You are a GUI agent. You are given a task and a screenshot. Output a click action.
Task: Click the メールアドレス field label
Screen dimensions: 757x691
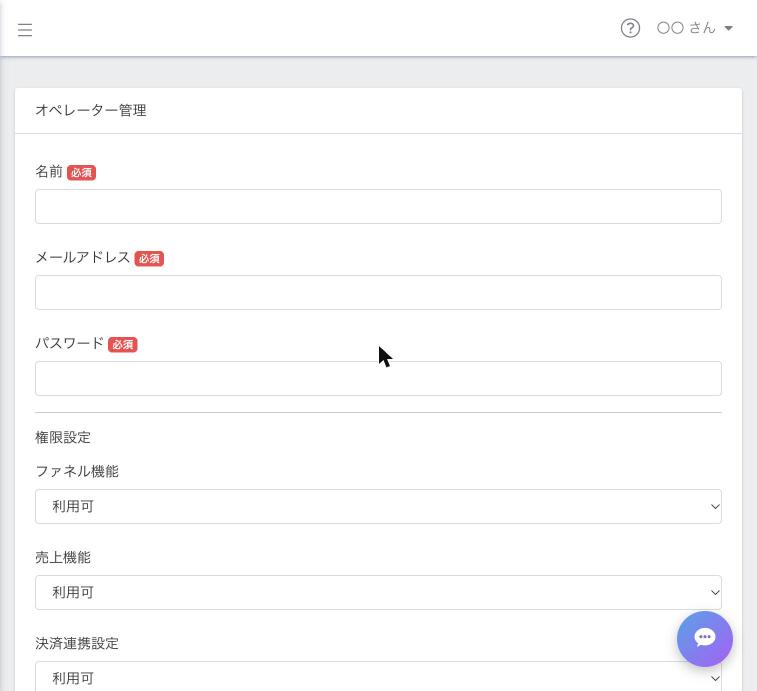pyautogui.click(x=83, y=257)
